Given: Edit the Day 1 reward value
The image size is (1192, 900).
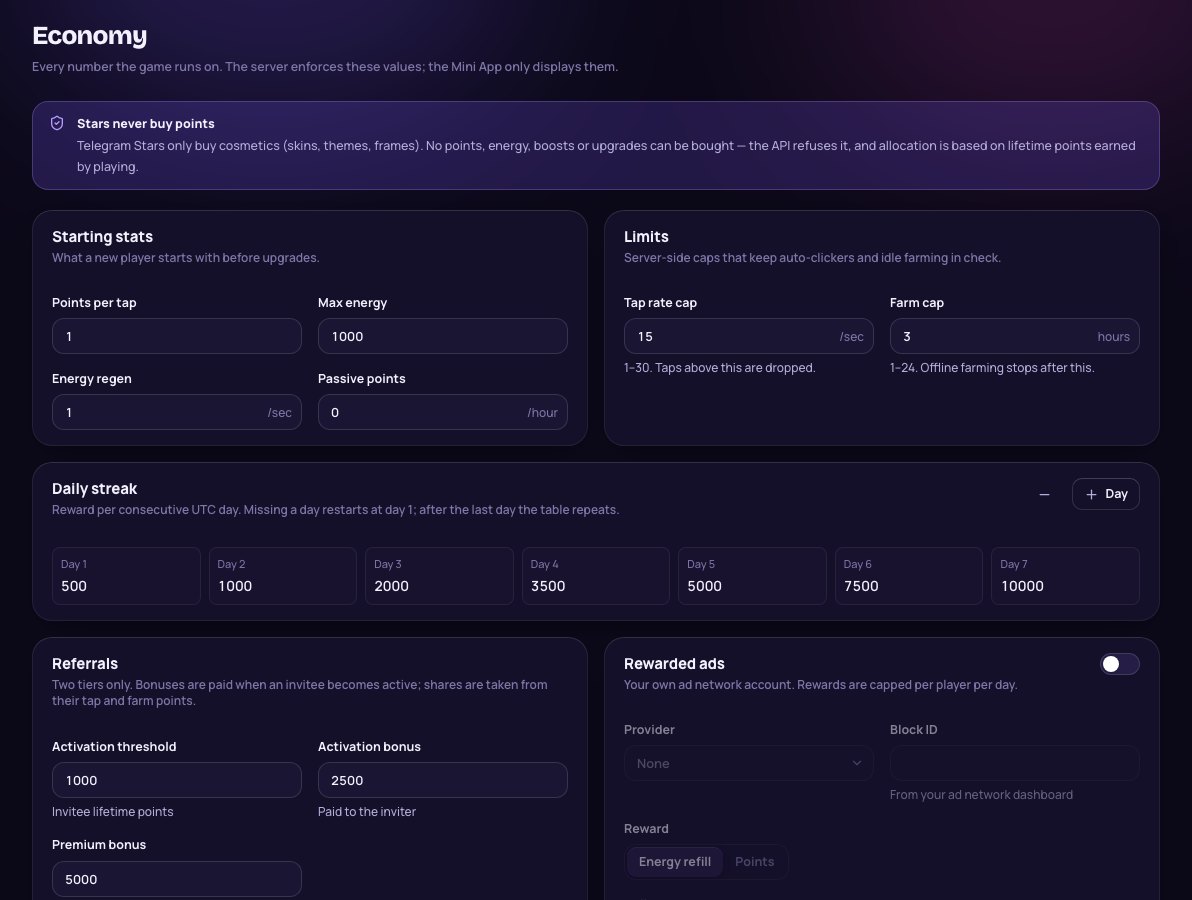Looking at the screenshot, I should (x=126, y=576).
